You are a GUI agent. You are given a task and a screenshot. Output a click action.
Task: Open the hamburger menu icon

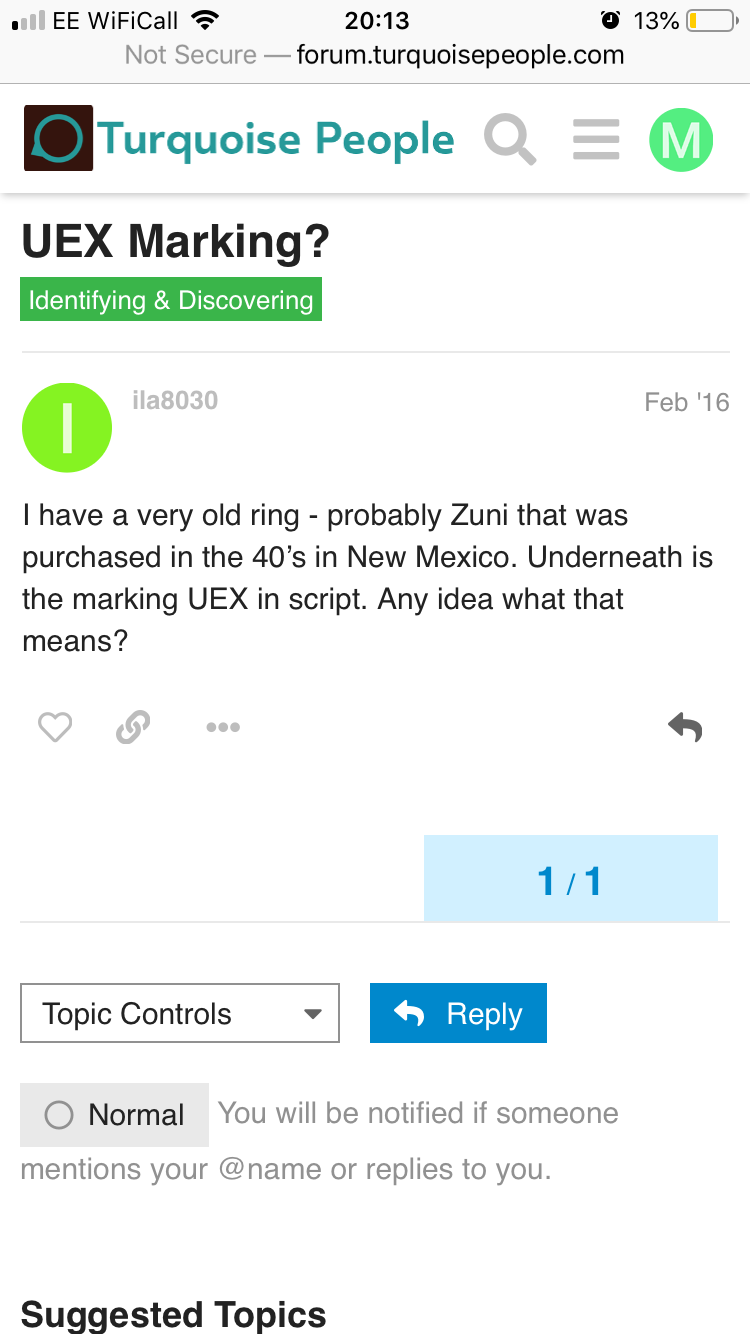tap(596, 139)
